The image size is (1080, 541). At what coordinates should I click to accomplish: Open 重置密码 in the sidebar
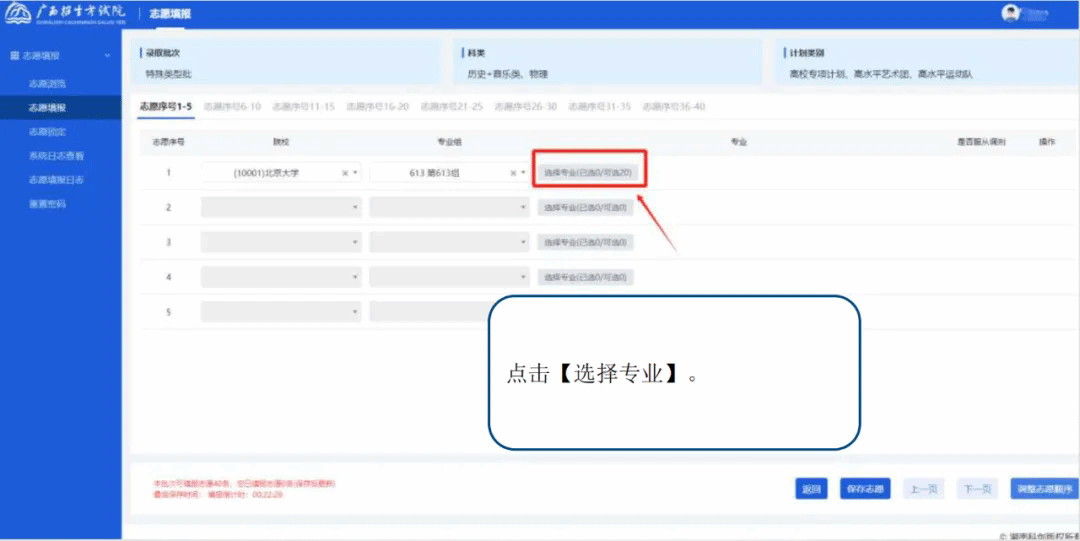pos(47,204)
